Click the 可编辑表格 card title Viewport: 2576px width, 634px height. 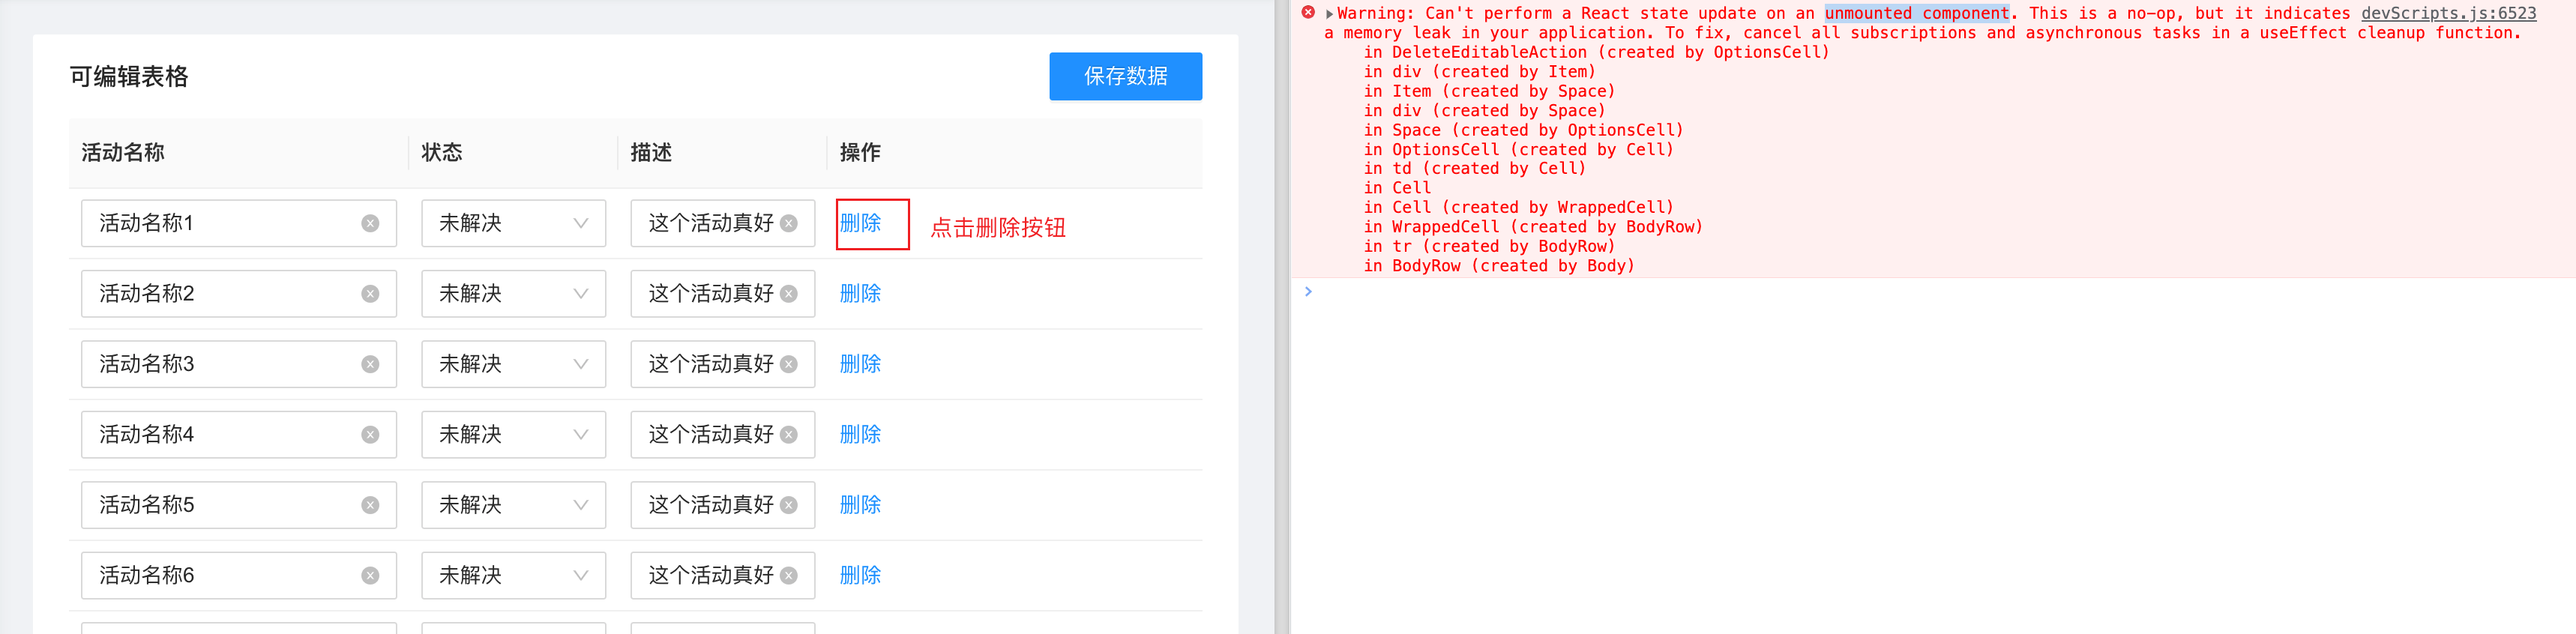click(129, 76)
